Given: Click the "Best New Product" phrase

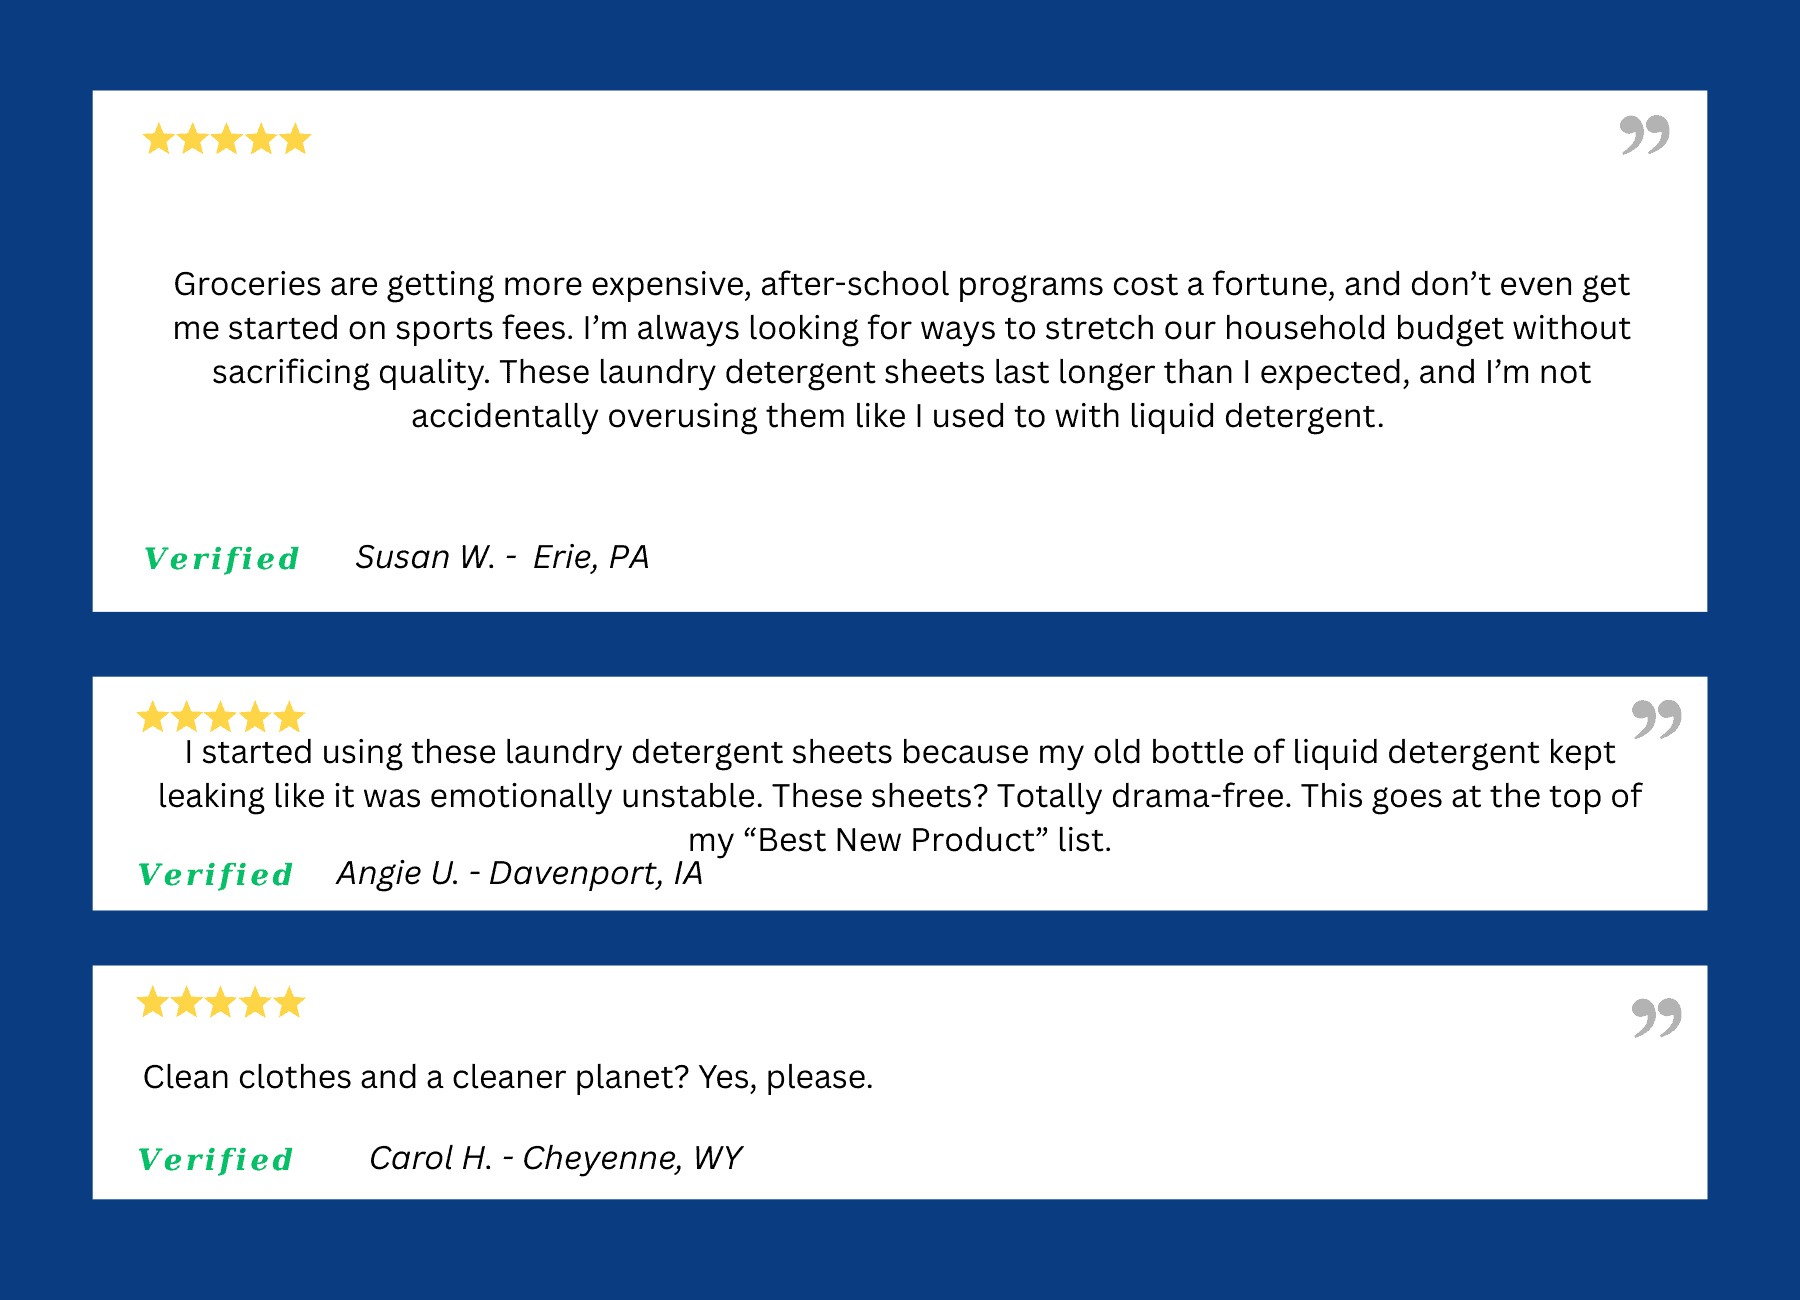Looking at the screenshot, I should click(x=897, y=840).
